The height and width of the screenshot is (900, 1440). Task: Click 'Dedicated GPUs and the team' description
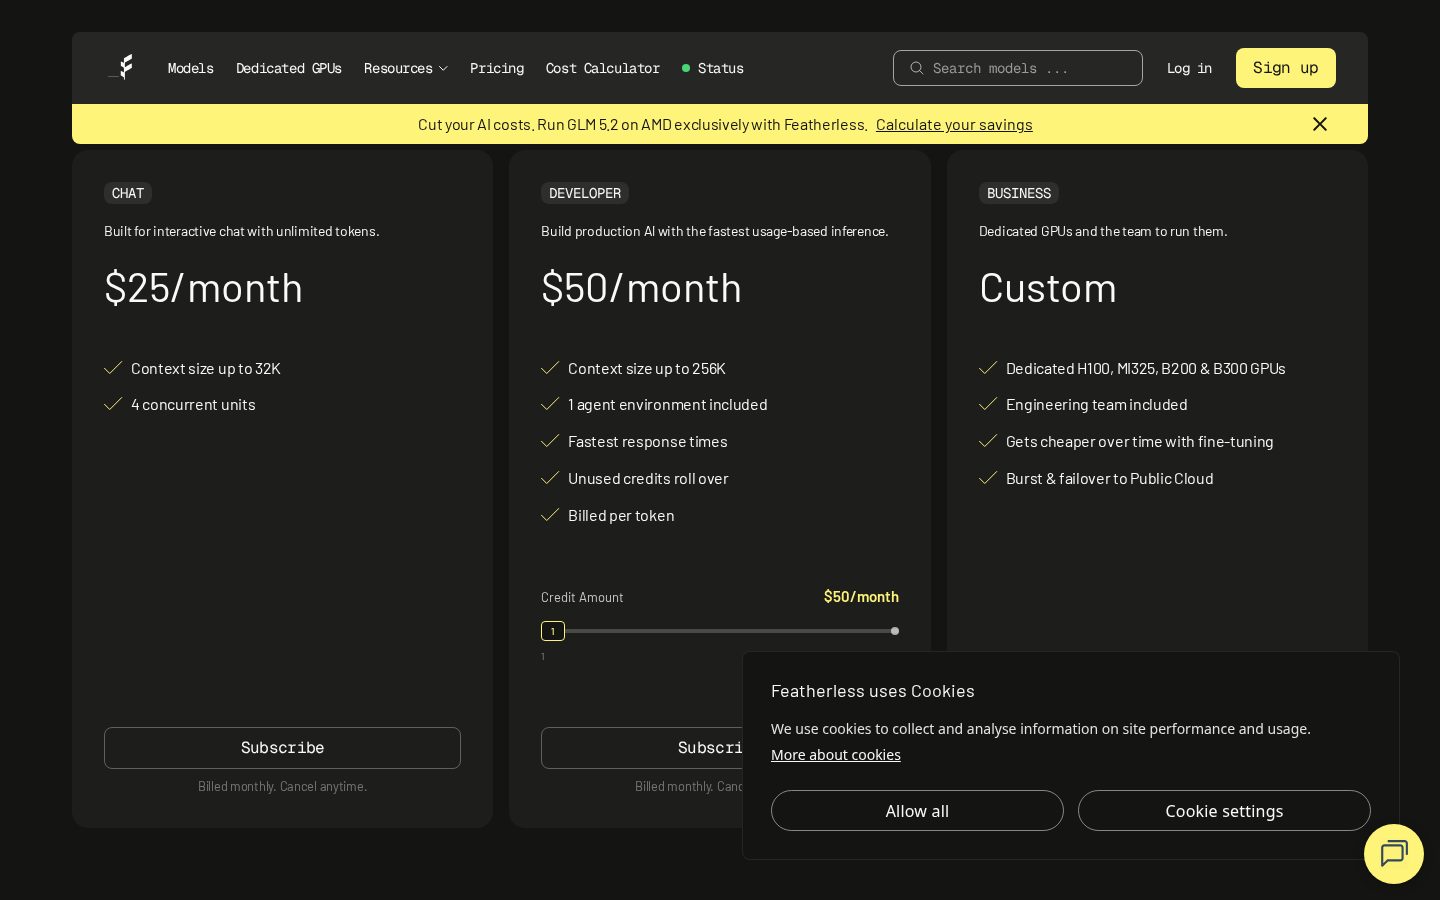(x=1103, y=231)
